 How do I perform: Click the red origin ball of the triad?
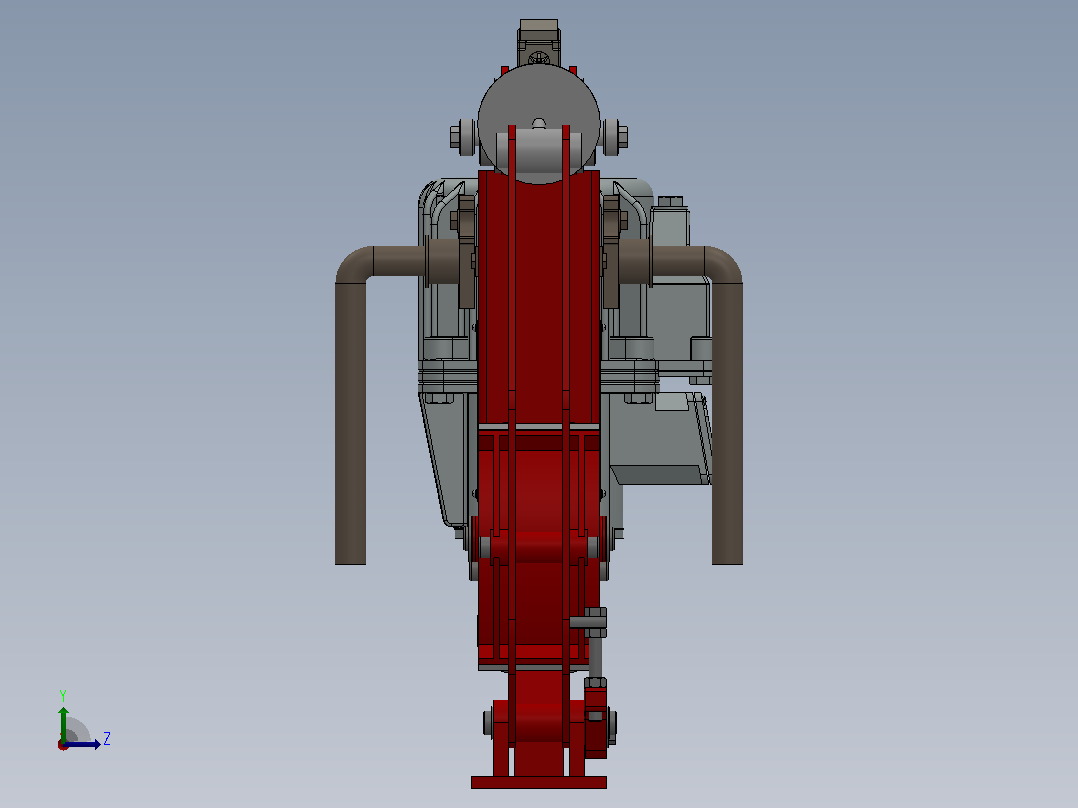pyautogui.click(x=63, y=745)
